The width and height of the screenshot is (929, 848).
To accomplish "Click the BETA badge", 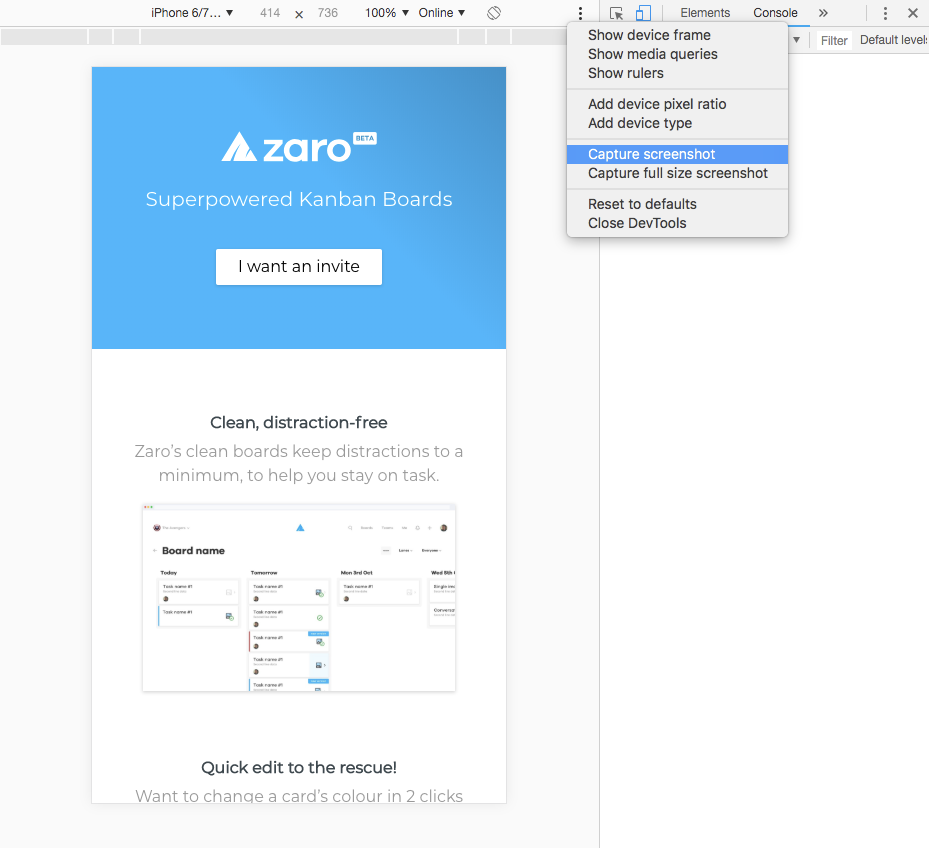I will [x=364, y=138].
